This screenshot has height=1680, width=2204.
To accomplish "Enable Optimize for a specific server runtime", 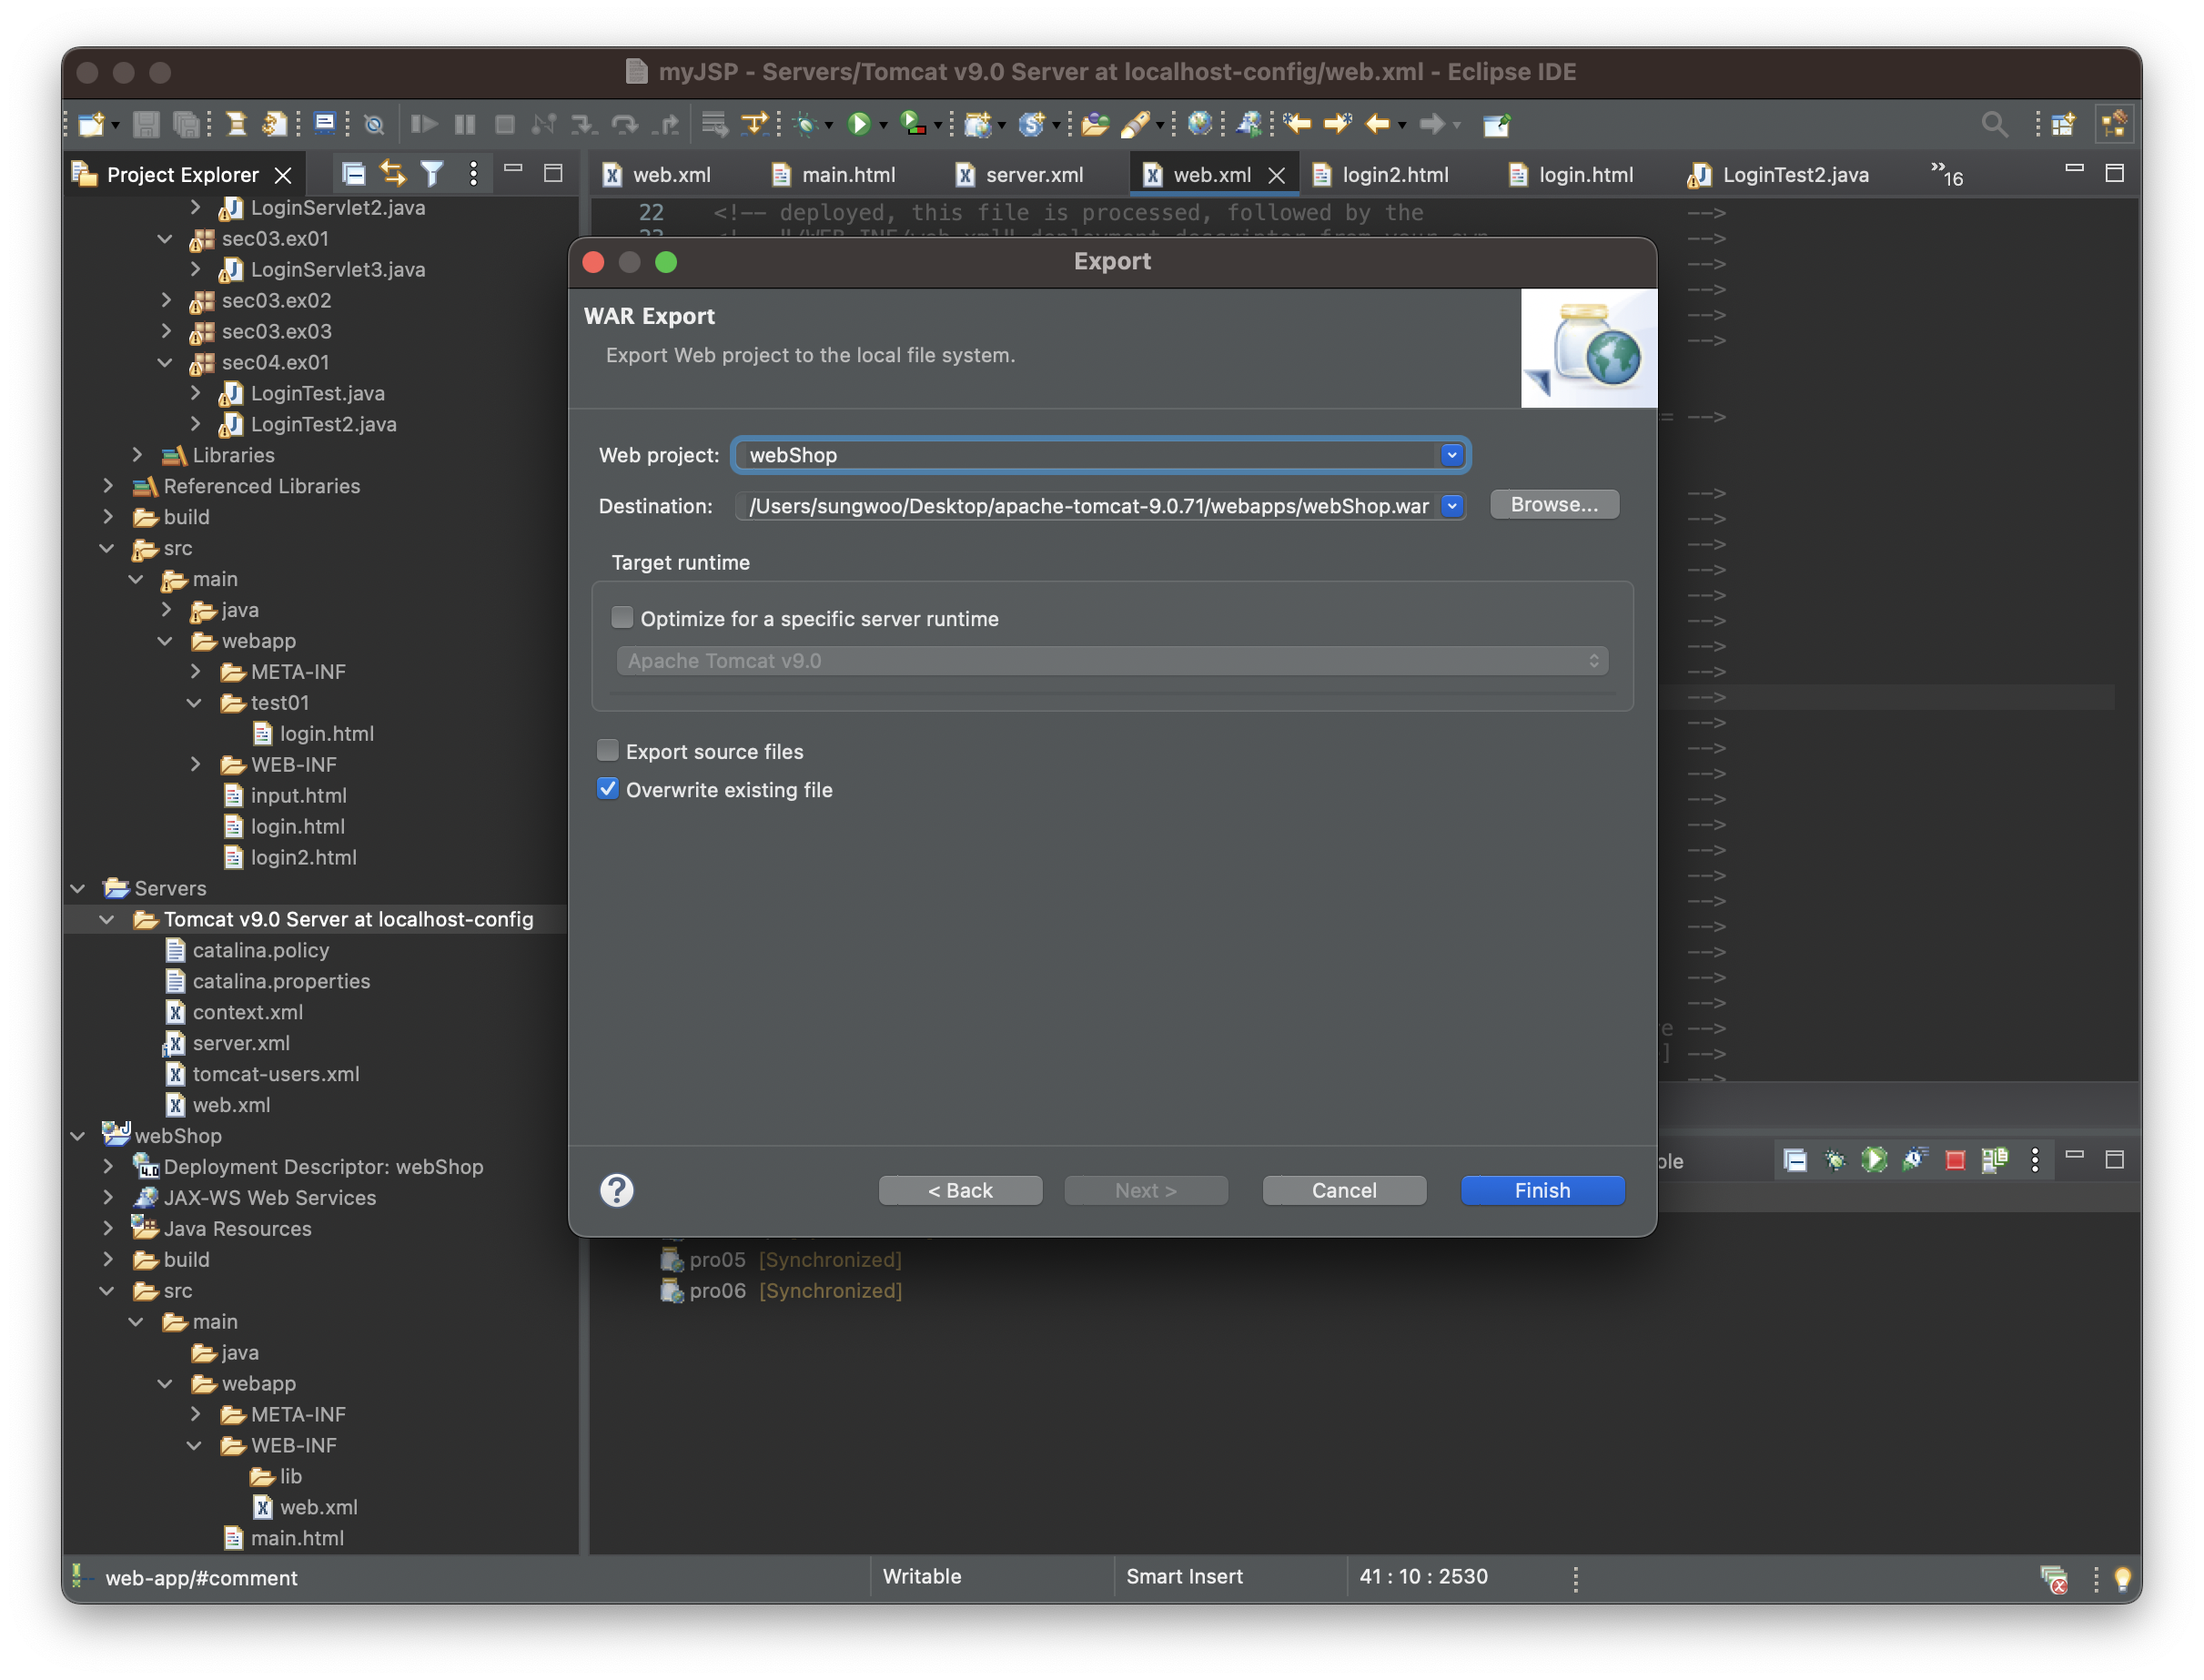I will click(622, 618).
